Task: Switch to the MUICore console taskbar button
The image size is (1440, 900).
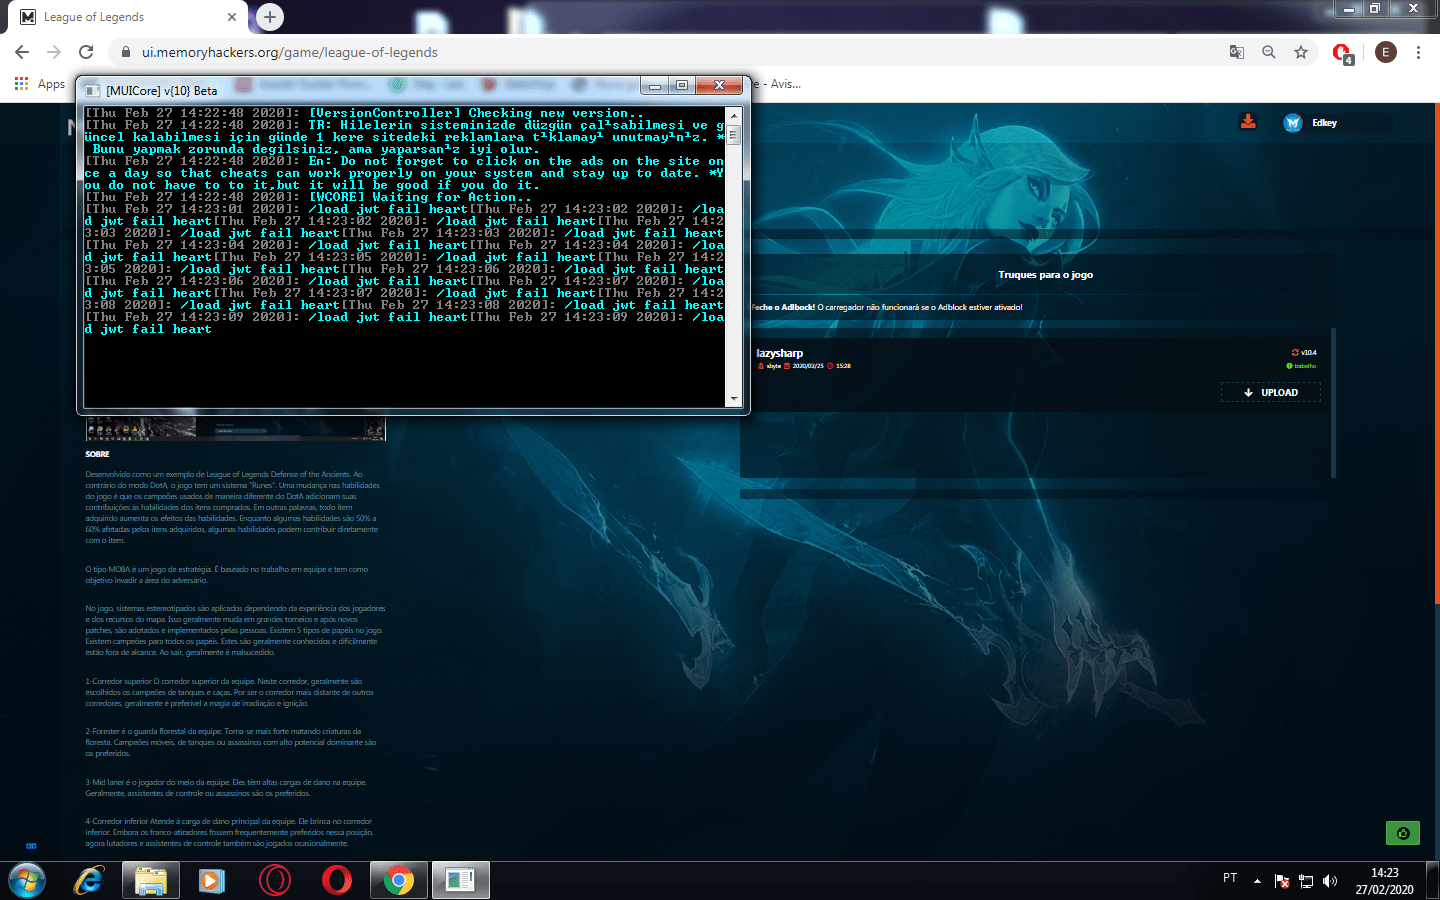Action: coord(461,881)
